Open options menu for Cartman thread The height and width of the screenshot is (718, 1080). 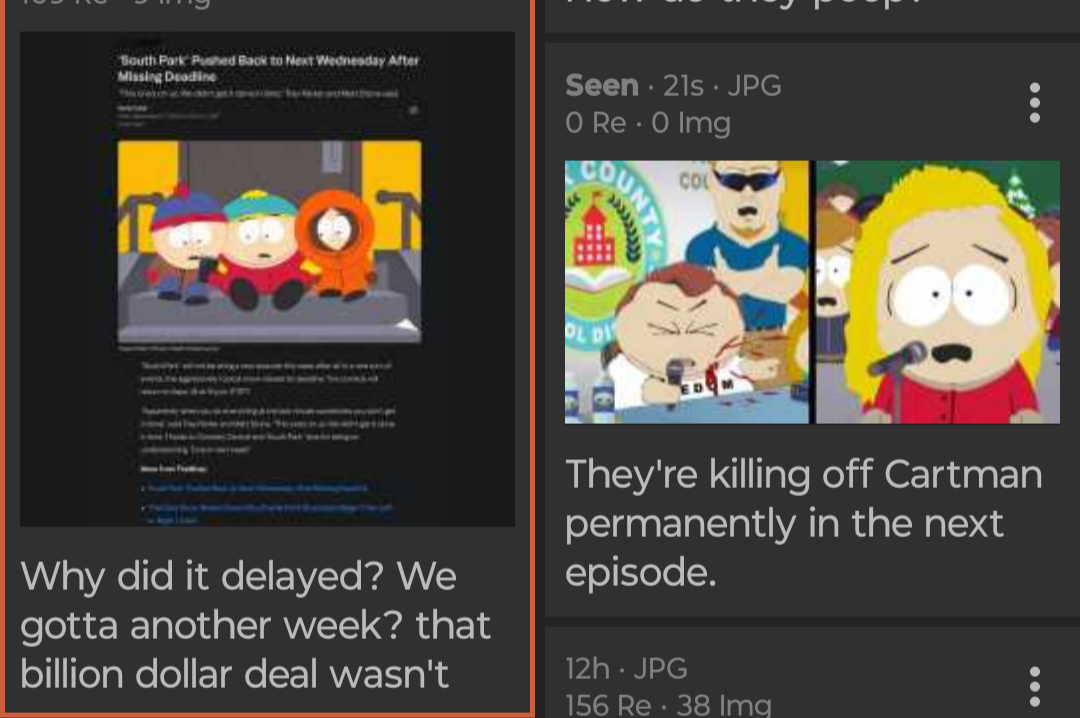[x=1034, y=103]
